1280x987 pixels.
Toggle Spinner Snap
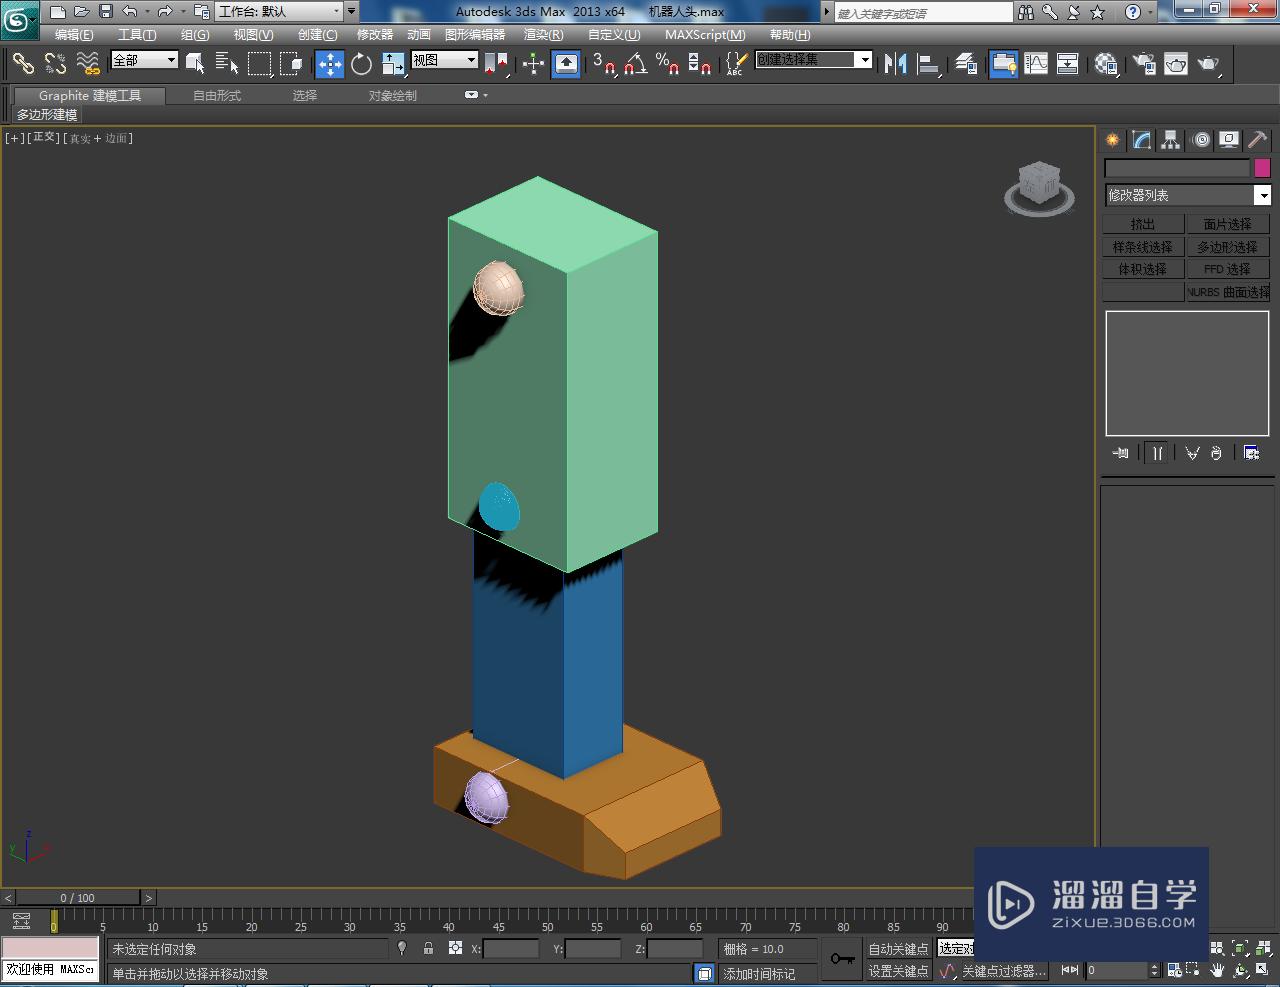tap(700, 64)
